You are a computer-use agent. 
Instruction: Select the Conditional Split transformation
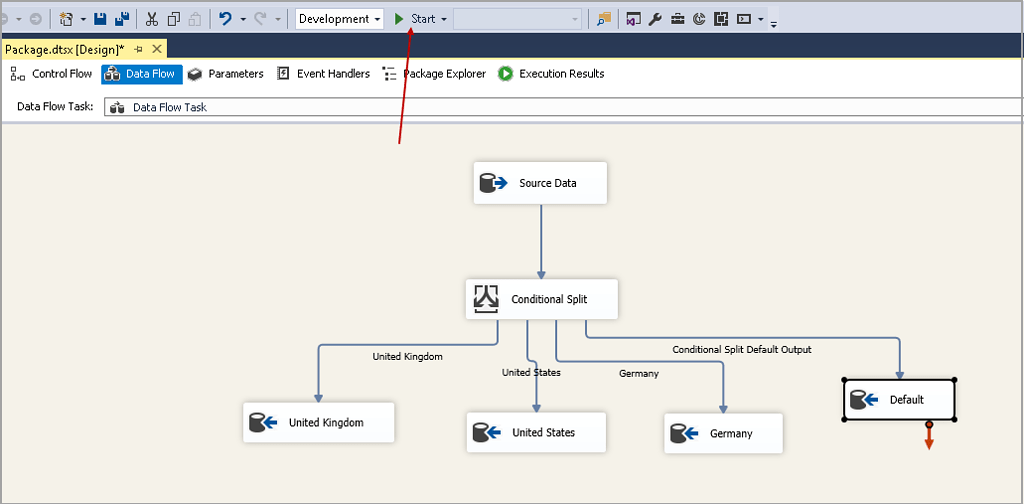pos(541,299)
